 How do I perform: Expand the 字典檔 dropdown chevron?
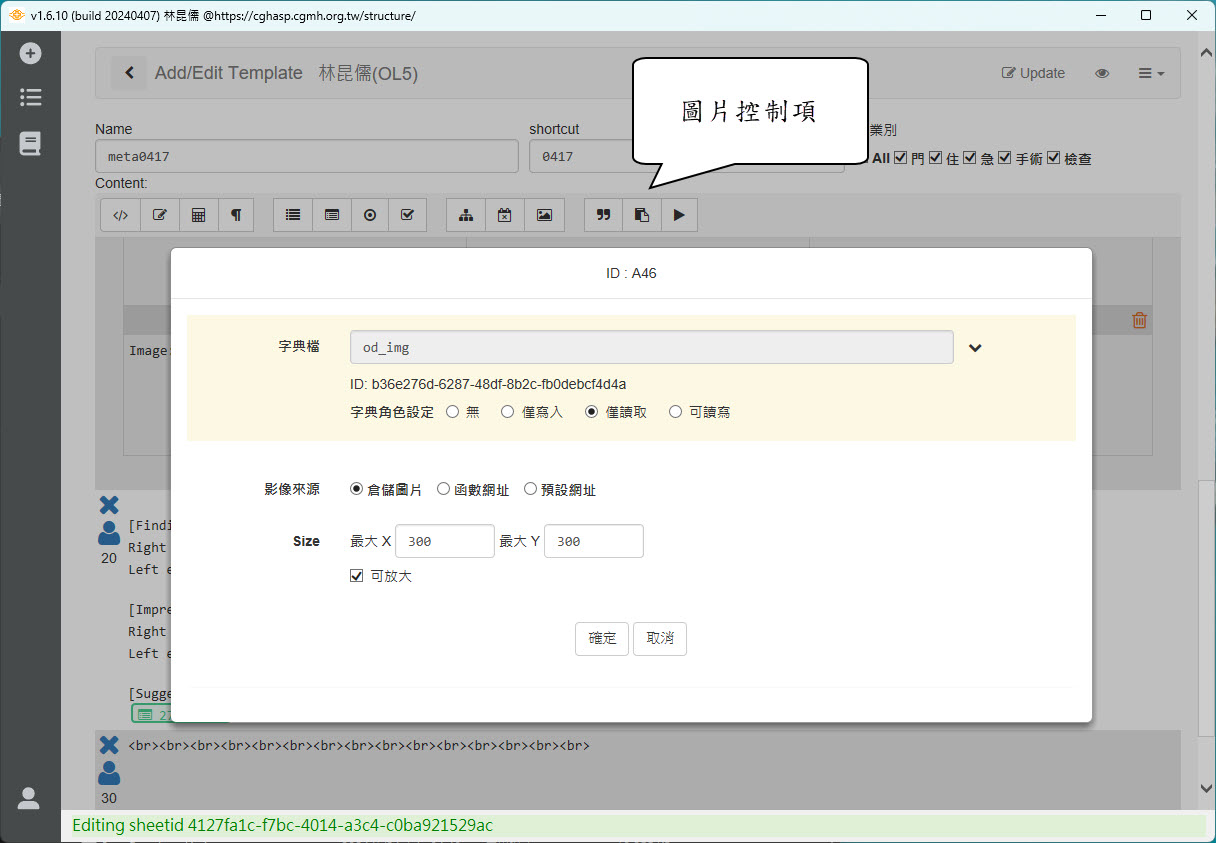(975, 348)
